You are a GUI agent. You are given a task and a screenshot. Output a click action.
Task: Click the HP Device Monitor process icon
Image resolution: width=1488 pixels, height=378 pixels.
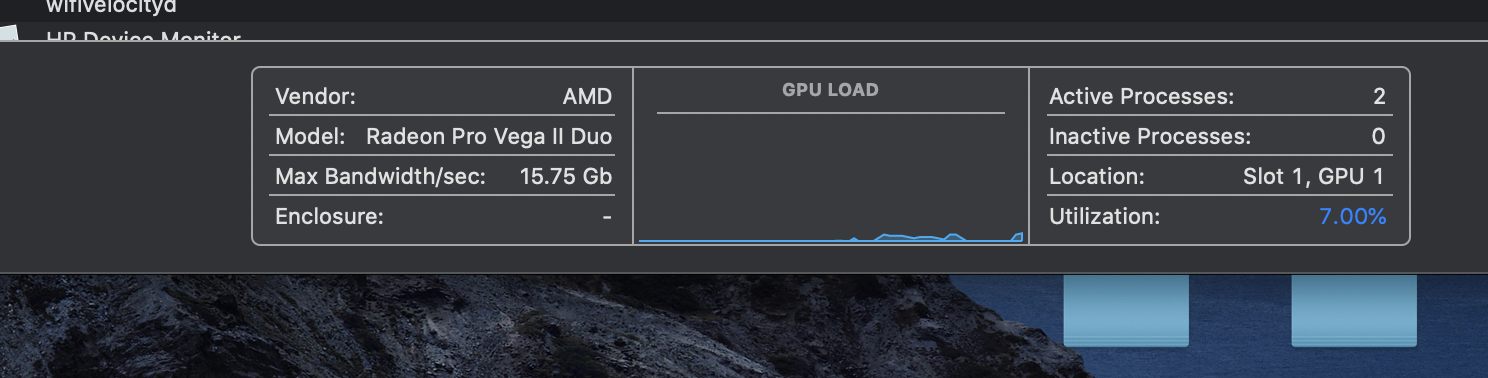pos(9,34)
